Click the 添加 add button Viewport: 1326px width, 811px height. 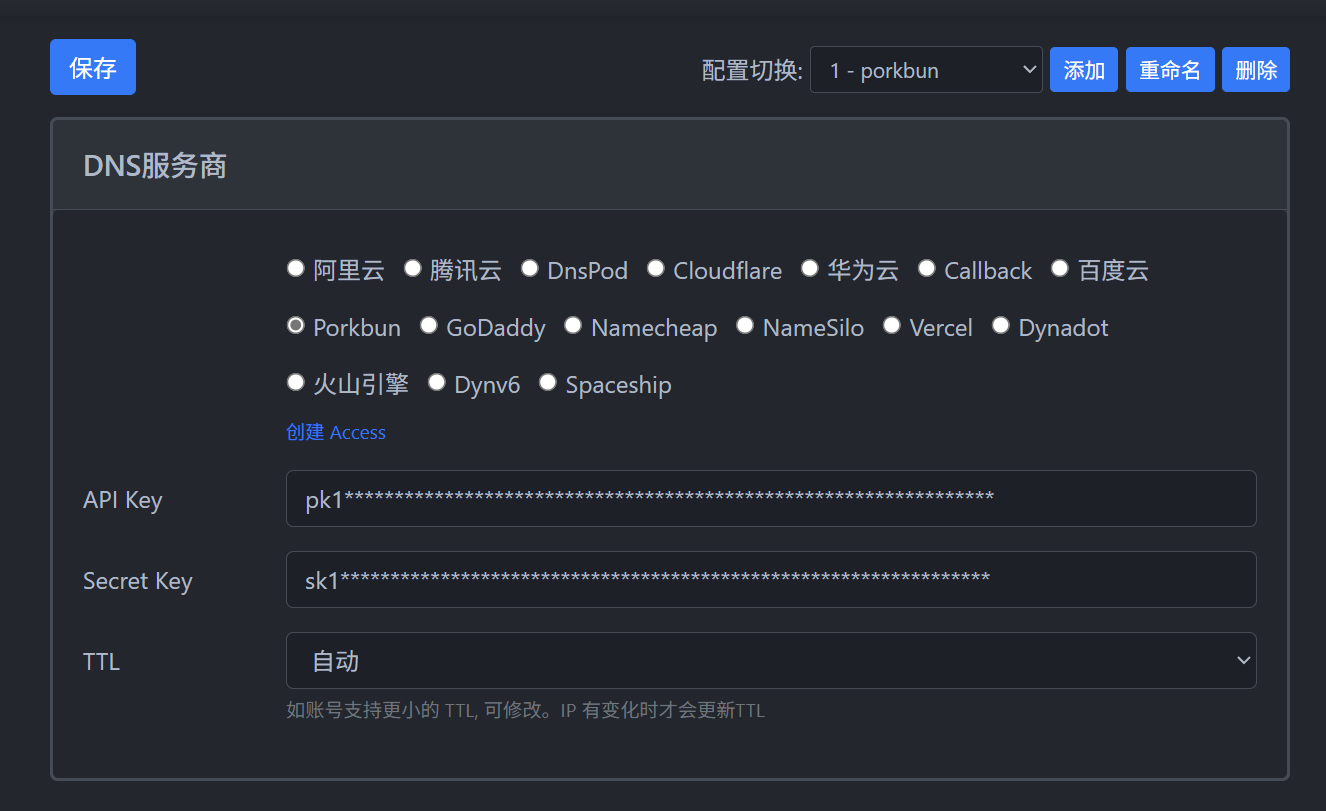[x=1084, y=70]
